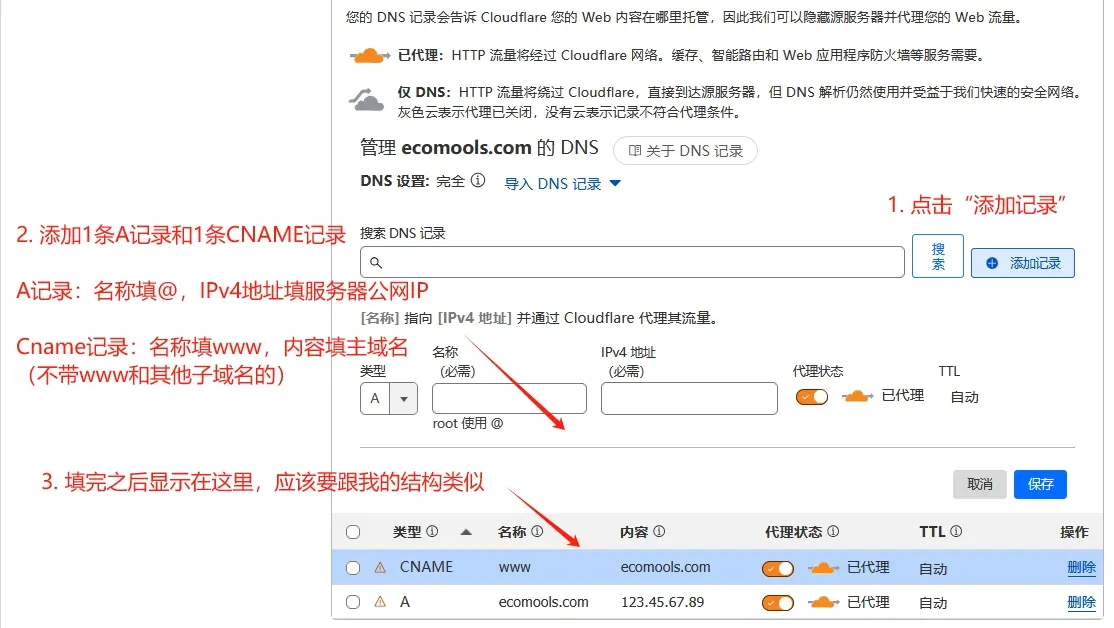Image resolution: width=1114 pixels, height=628 pixels.
Task: Click the CNAME type cell
Action: click(x=426, y=567)
